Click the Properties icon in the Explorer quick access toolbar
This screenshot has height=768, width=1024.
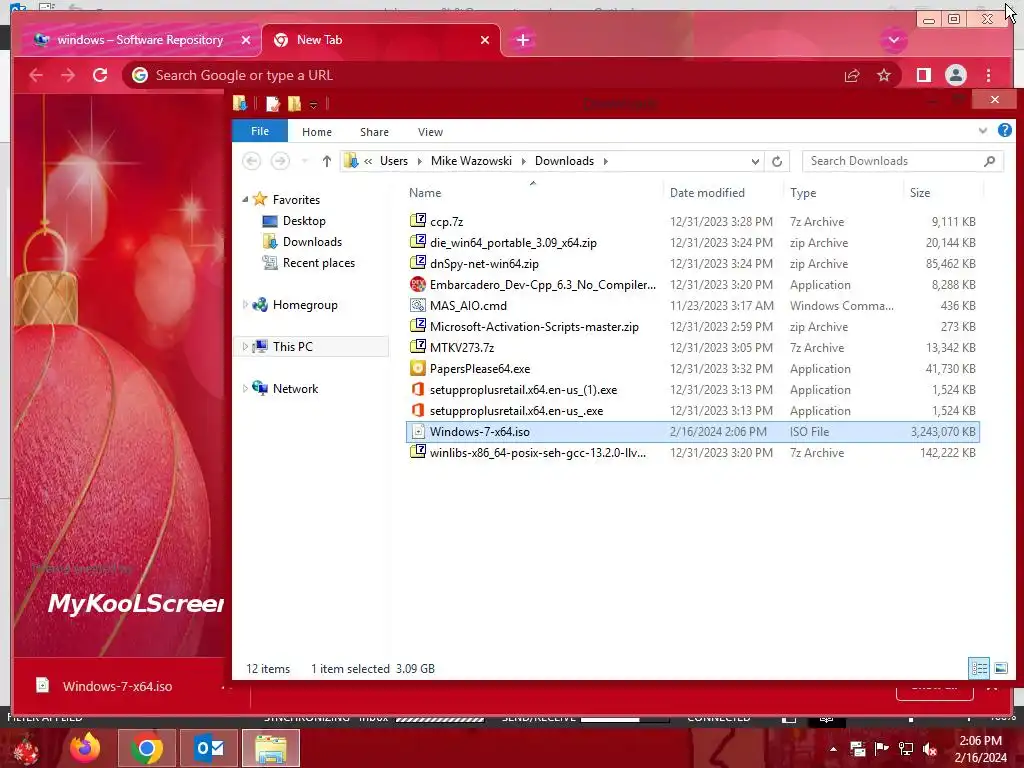[x=273, y=104]
